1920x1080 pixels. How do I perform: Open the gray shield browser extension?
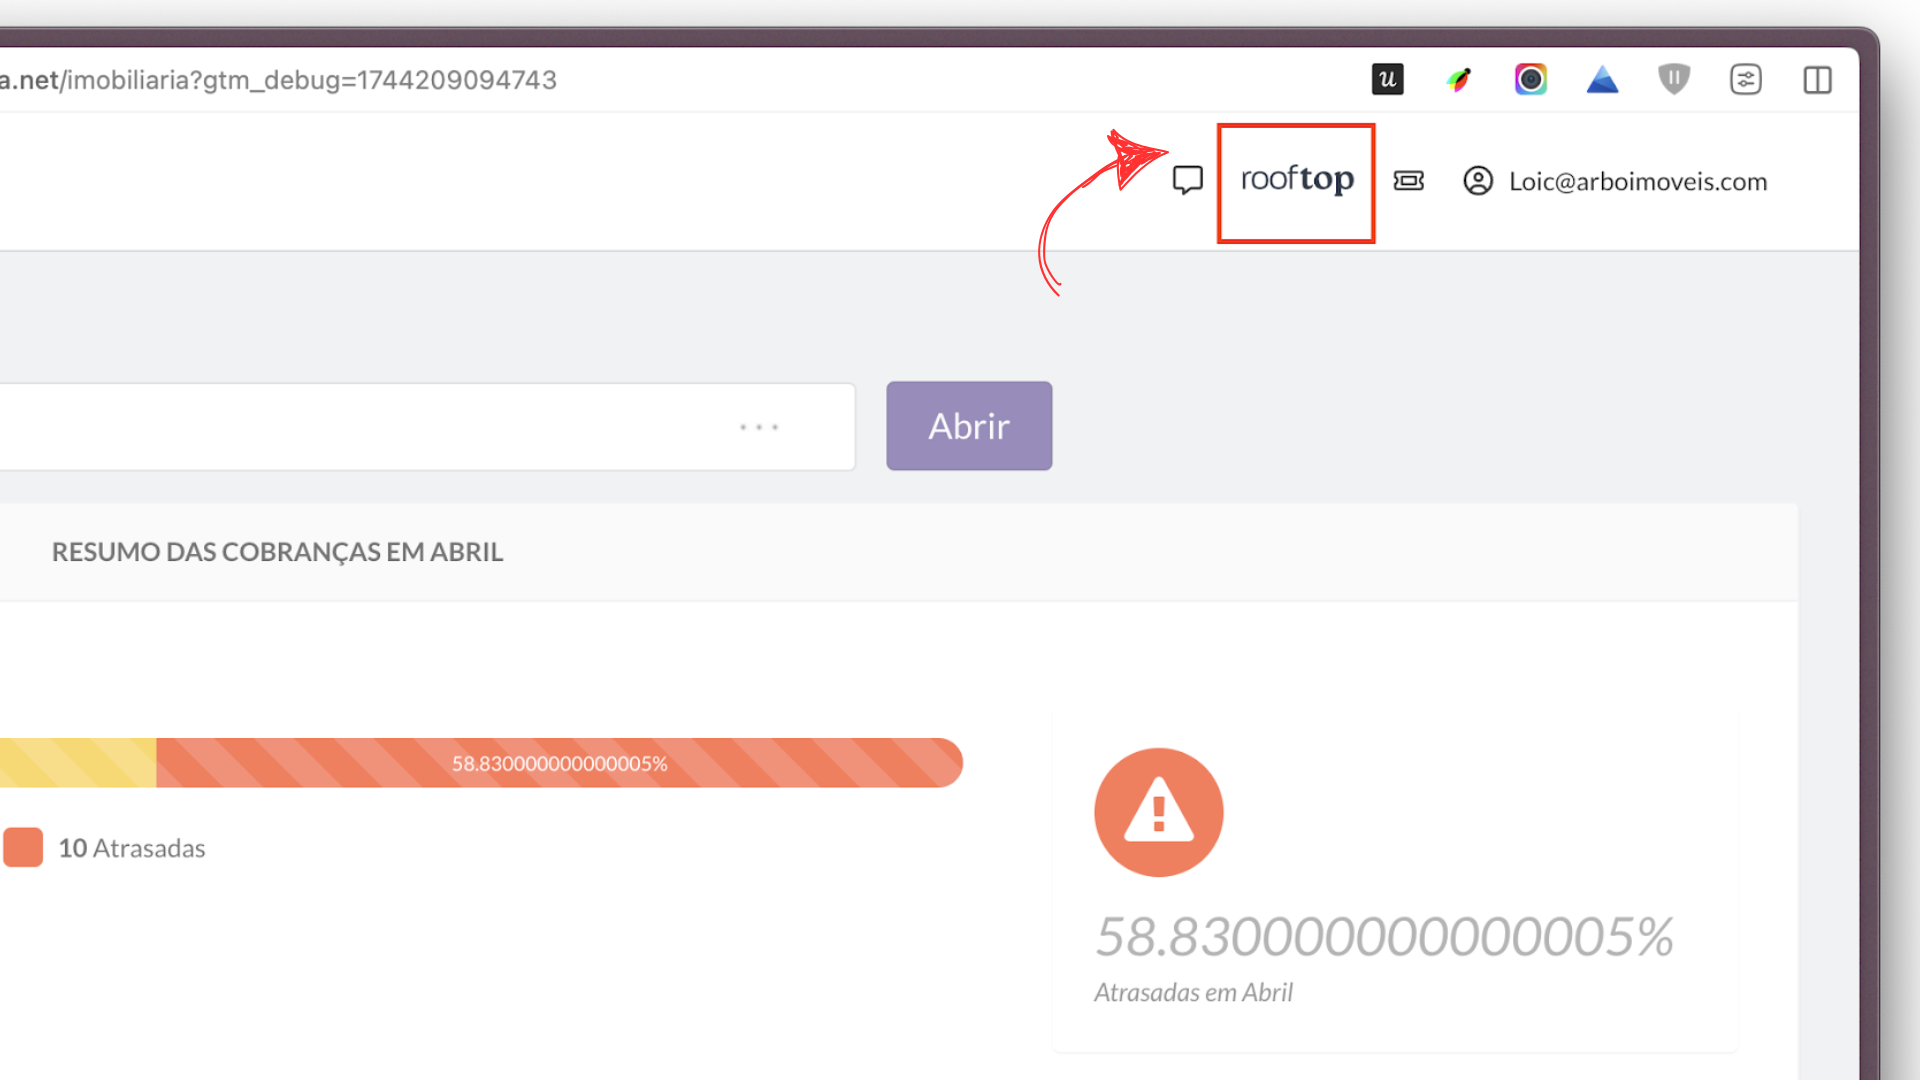pyautogui.click(x=1674, y=79)
